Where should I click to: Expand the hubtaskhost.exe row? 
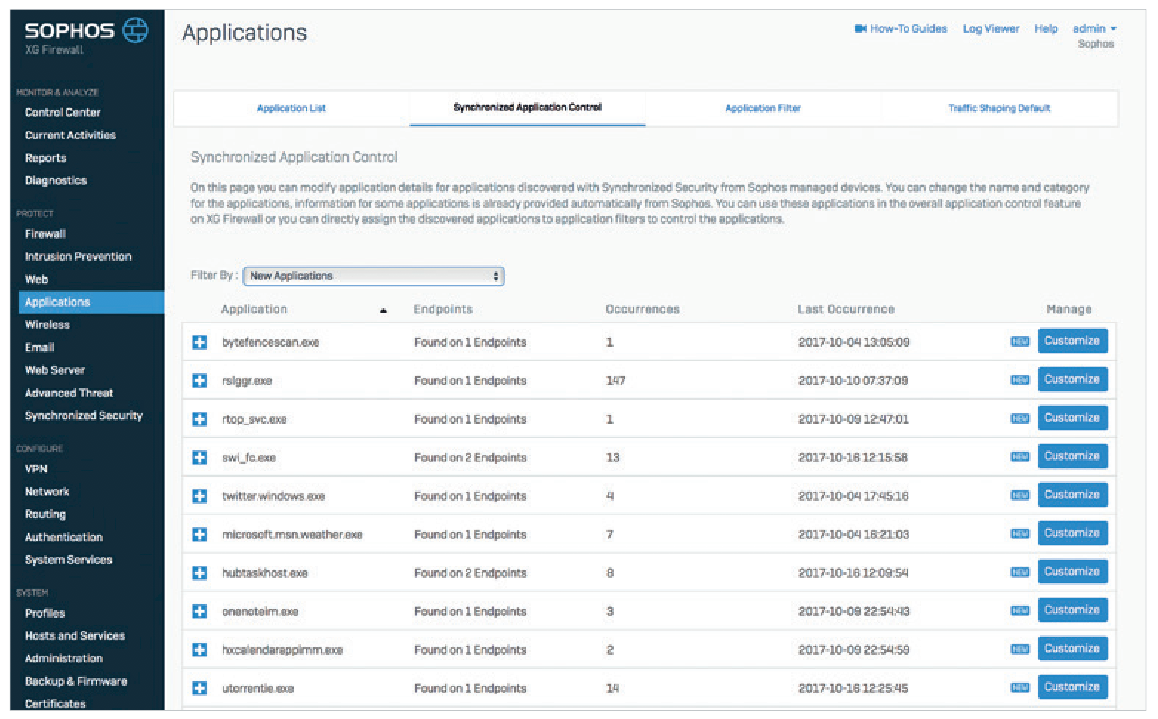click(x=199, y=573)
